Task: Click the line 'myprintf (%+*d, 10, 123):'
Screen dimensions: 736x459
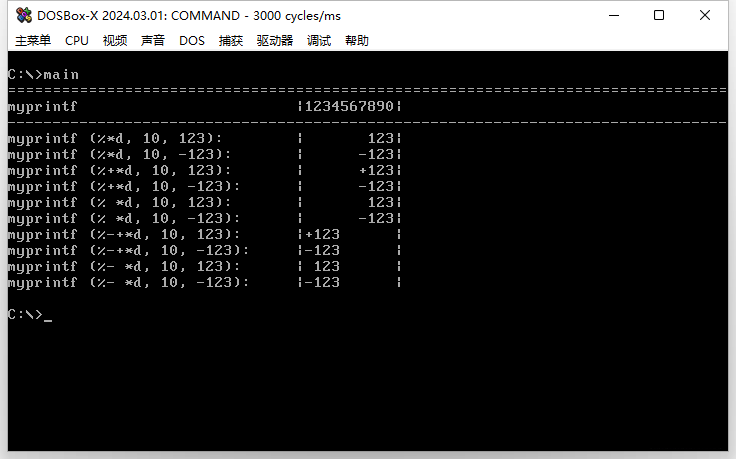Action: point(120,170)
